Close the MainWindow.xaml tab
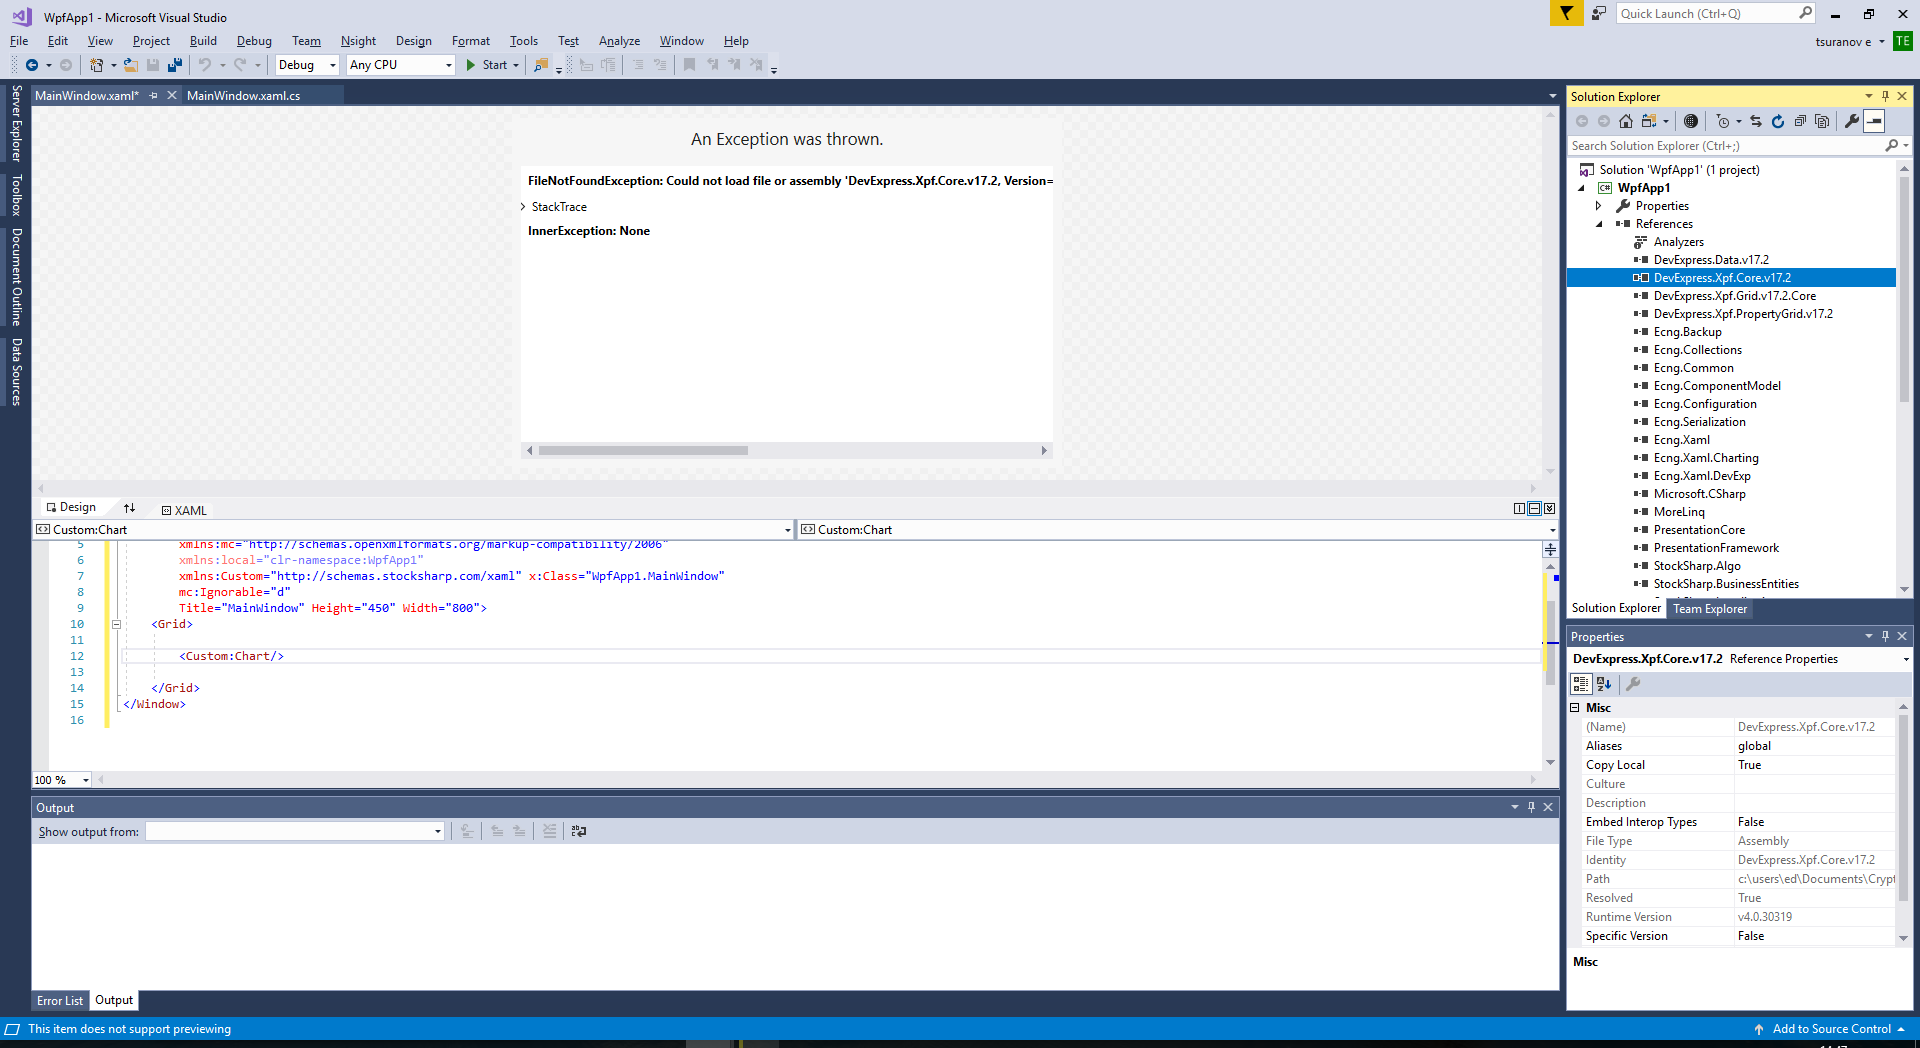Screen dimensions: 1920x1048 (172, 96)
